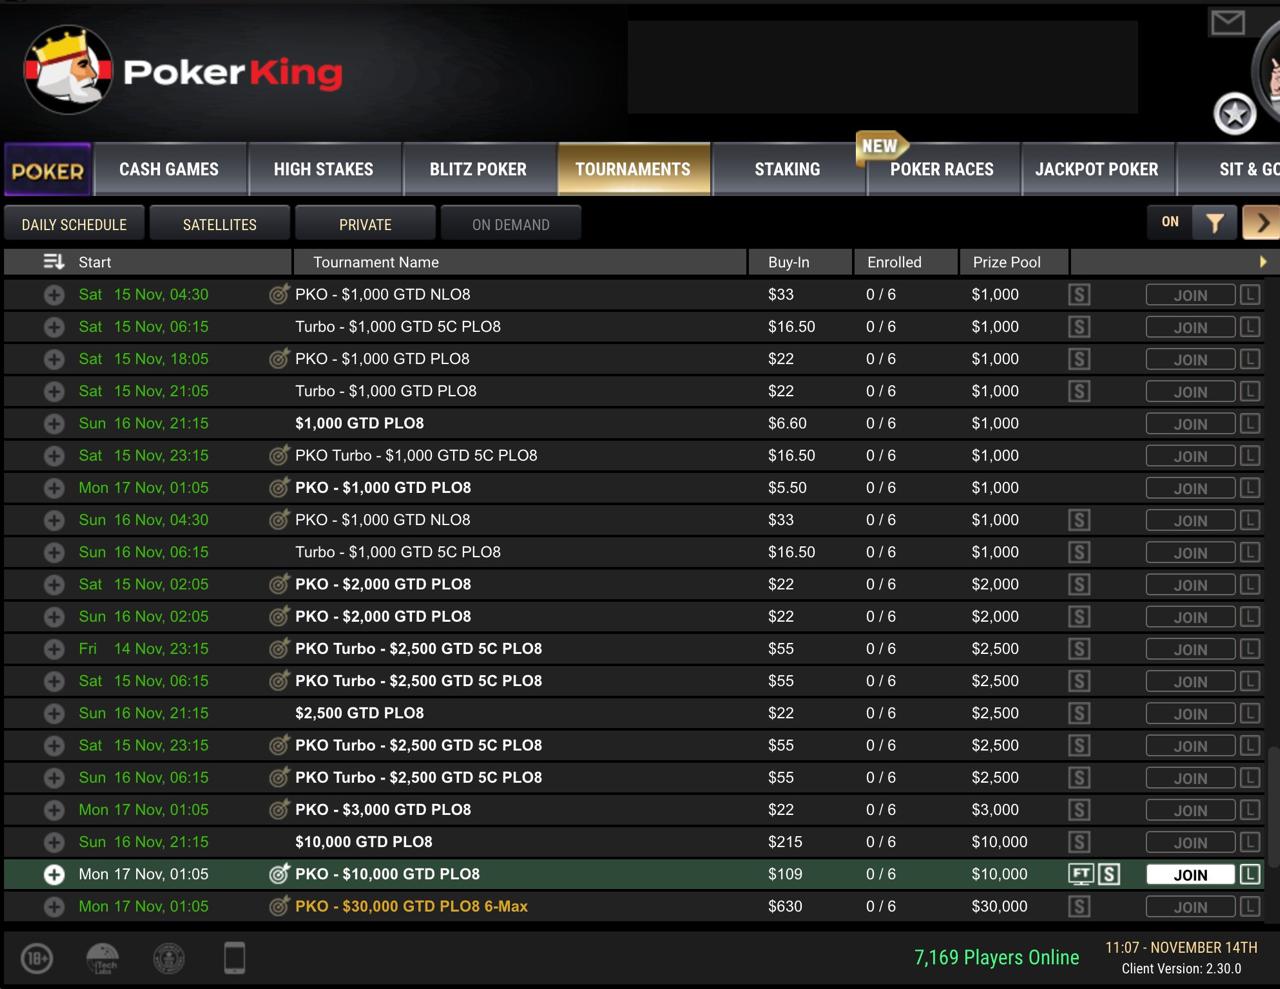The height and width of the screenshot is (989, 1280).
Task: Open the Satellites sub-tab
Action: click(x=220, y=224)
